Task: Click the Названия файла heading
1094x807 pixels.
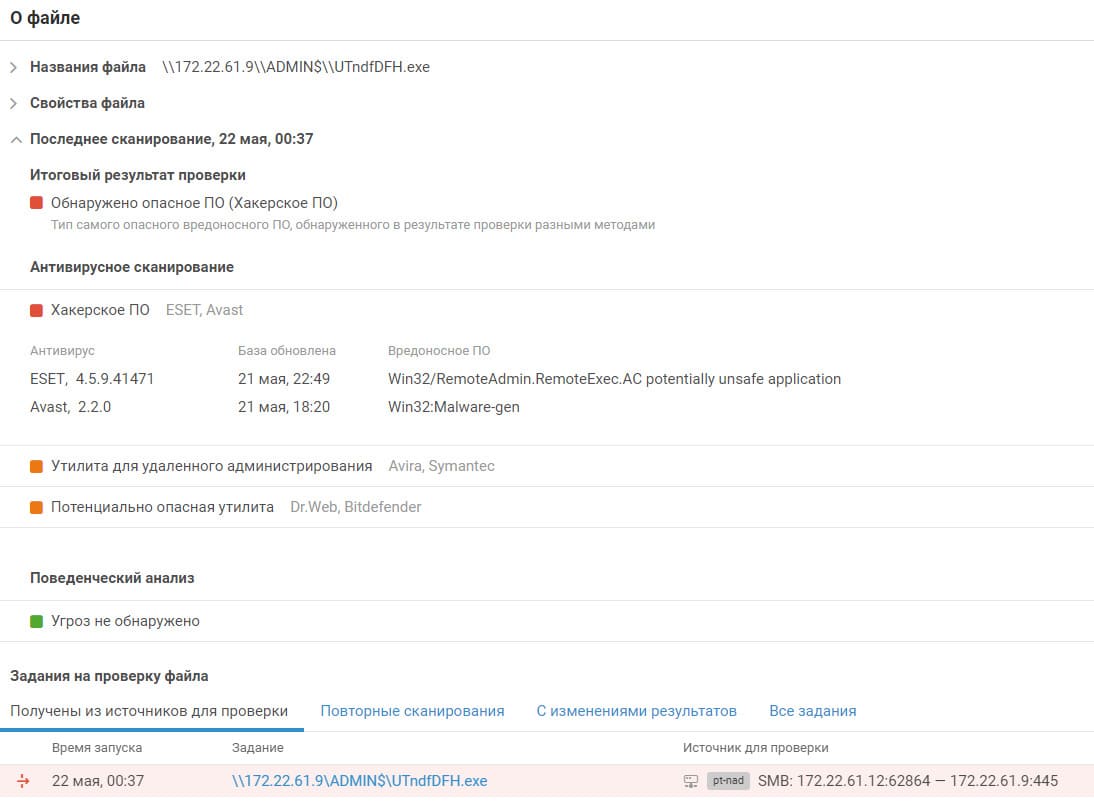Action: (x=88, y=67)
